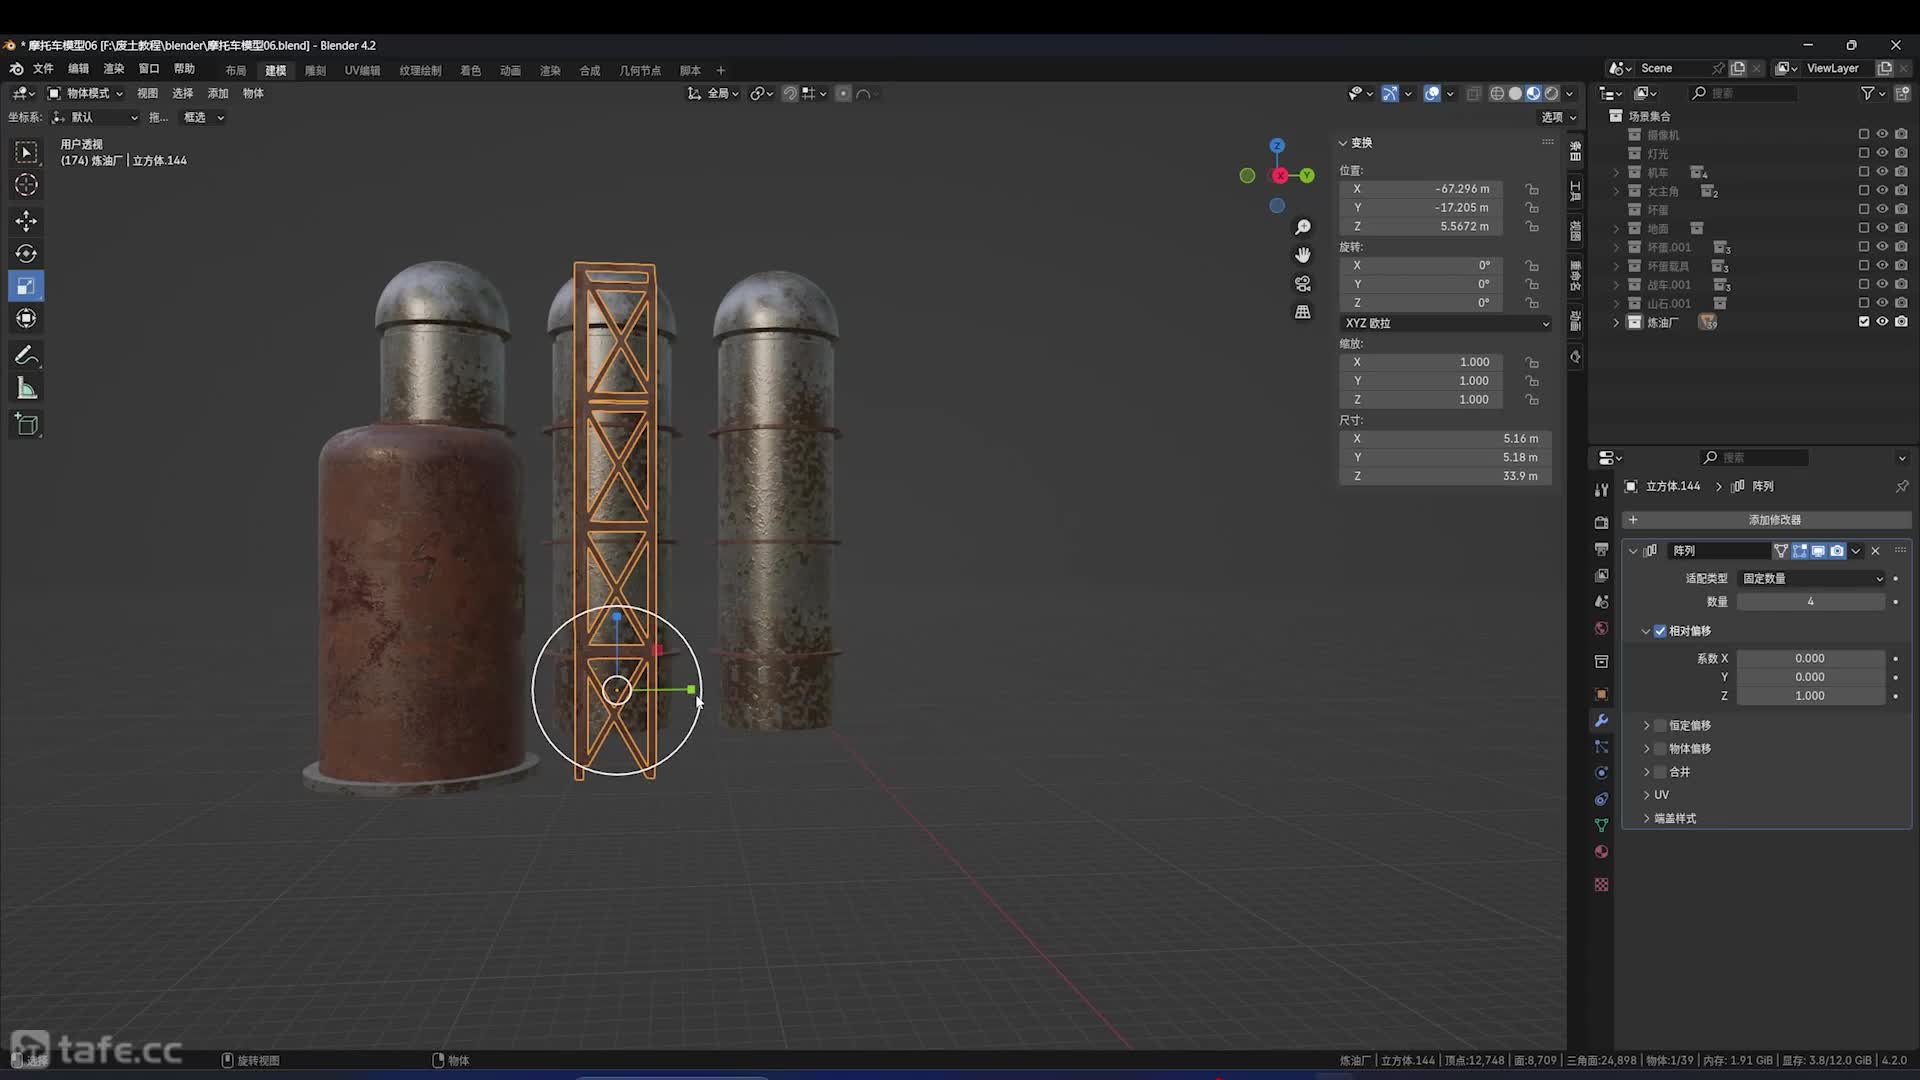This screenshot has width=1920, height=1080.
Task: Select the Transform tool
Action: point(27,319)
